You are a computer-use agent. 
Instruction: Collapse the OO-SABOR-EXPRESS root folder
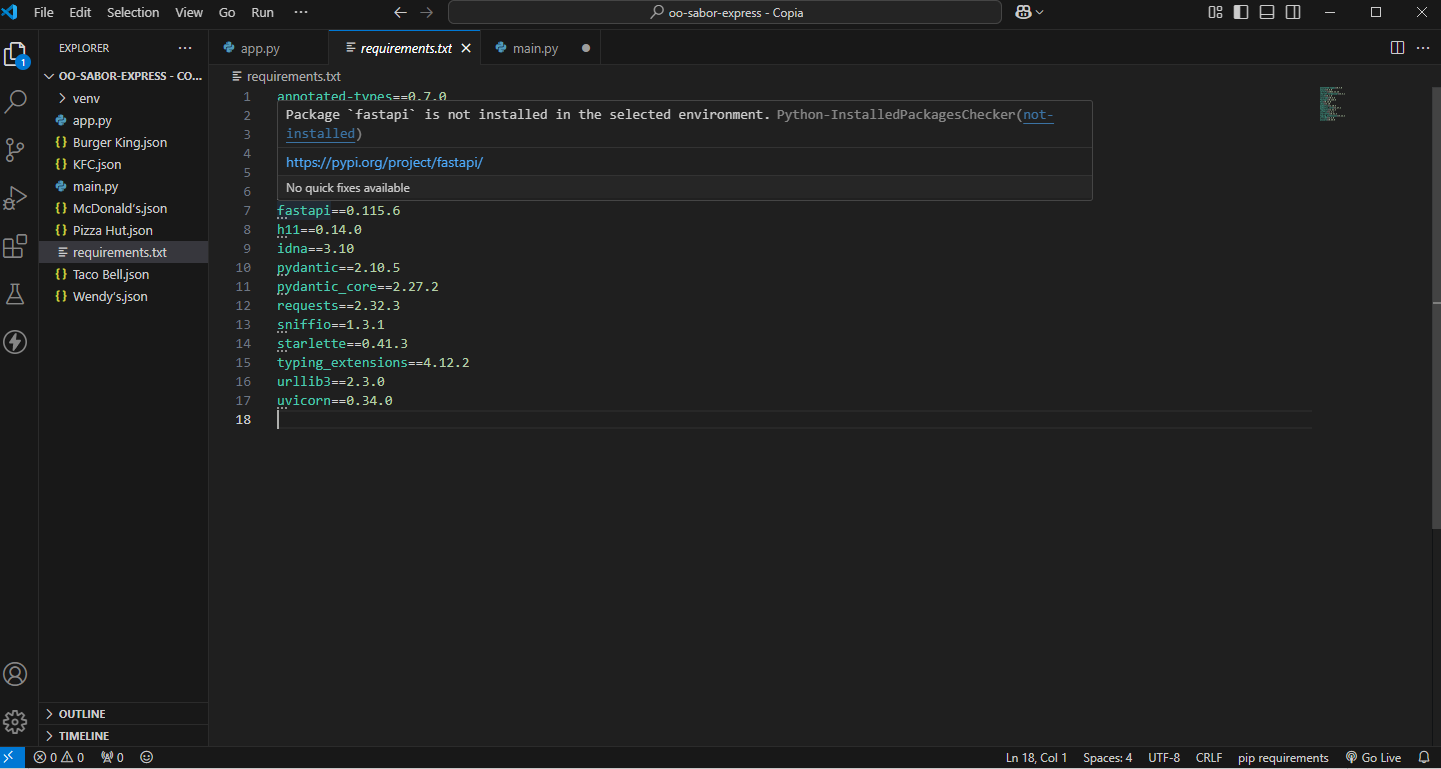tap(123, 76)
